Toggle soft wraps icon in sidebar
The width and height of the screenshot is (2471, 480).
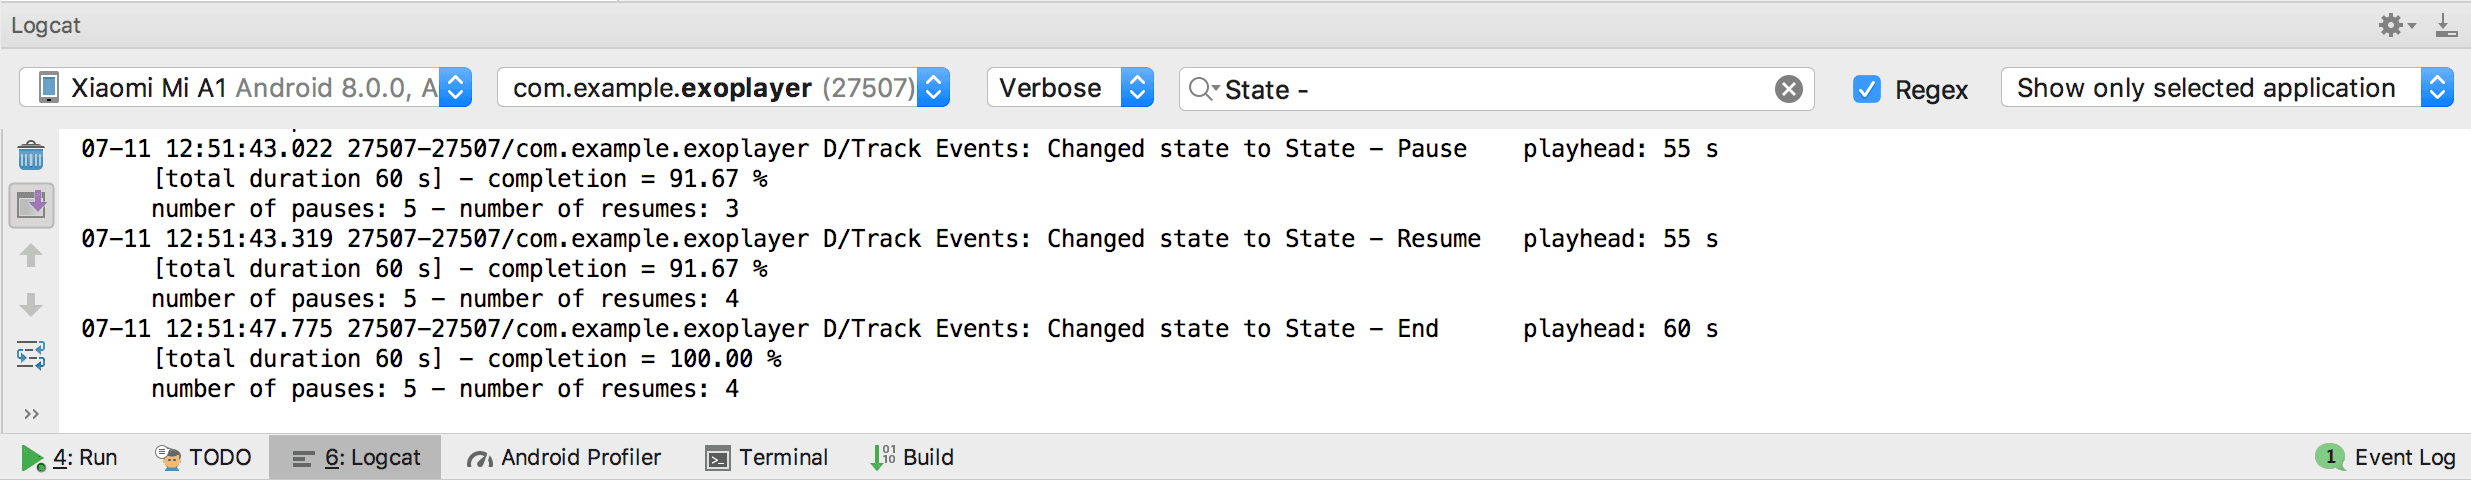coord(31,355)
